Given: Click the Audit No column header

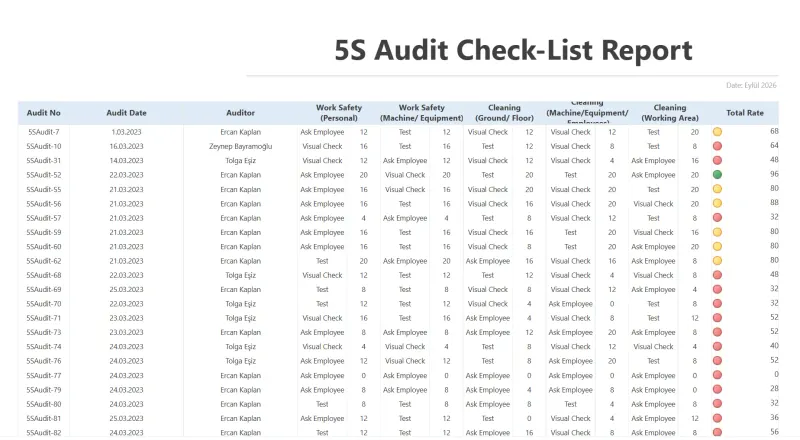Looking at the screenshot, I should point(43,113).
